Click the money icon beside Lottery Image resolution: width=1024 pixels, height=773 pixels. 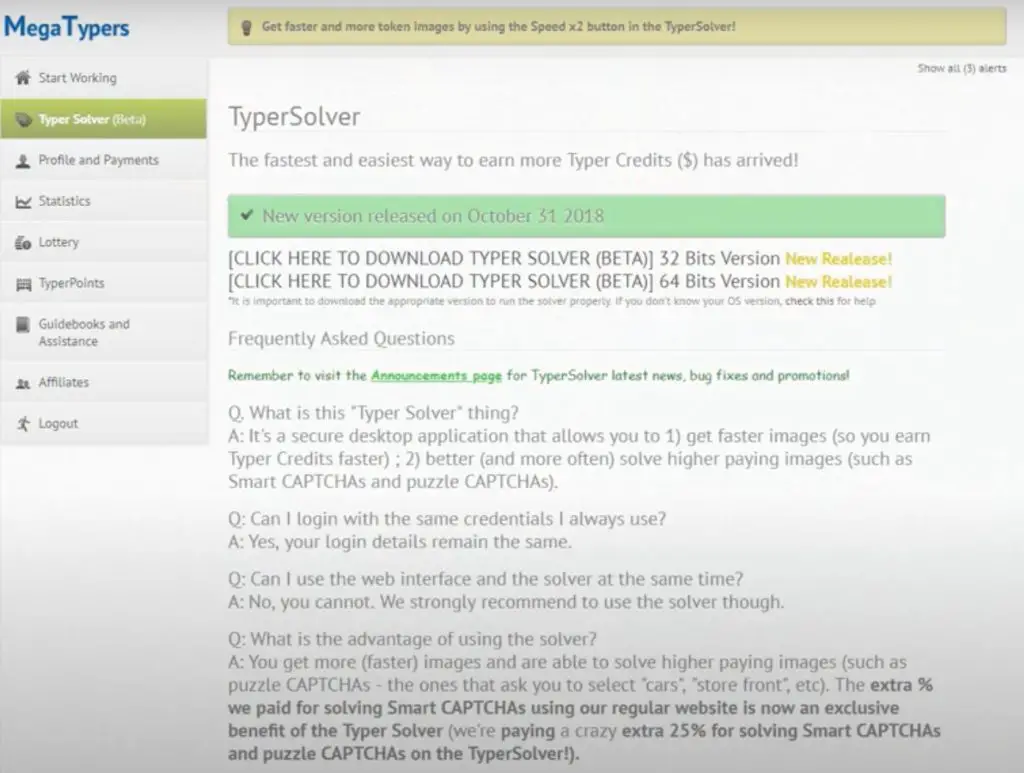coord(23,243)
